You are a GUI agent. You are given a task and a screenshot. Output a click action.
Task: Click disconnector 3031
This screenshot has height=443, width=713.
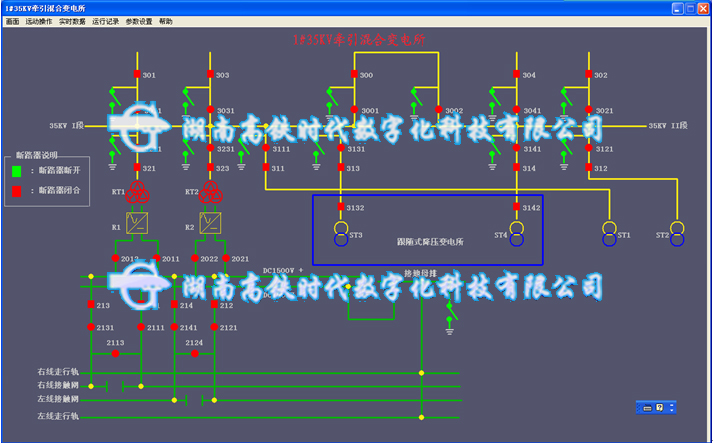210,110
